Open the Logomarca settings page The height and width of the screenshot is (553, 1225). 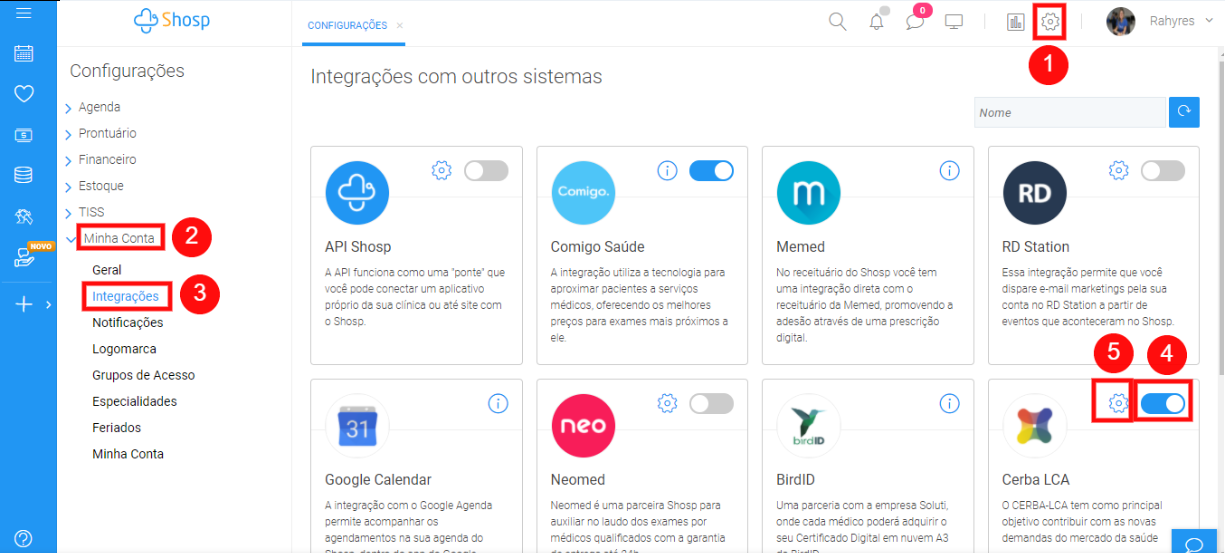(124, 349)
